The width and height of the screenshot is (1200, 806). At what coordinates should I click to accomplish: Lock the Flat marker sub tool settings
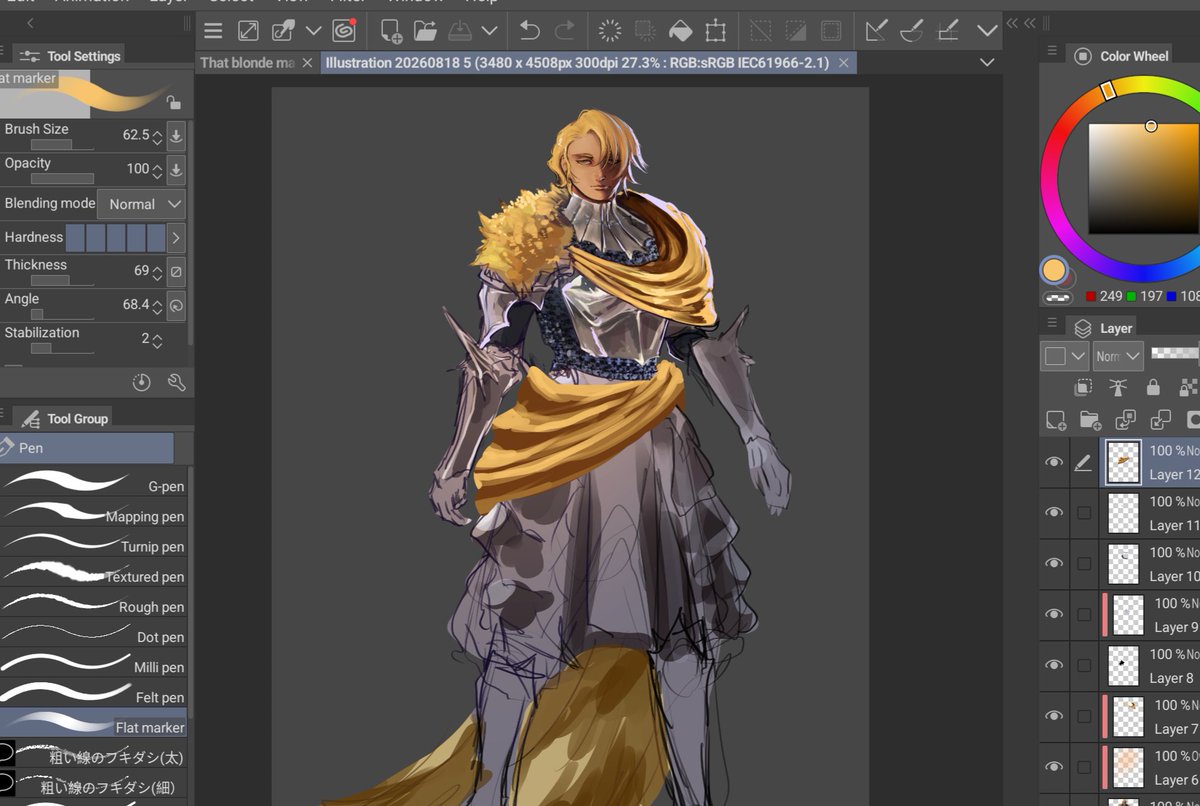tap(173, 102)
